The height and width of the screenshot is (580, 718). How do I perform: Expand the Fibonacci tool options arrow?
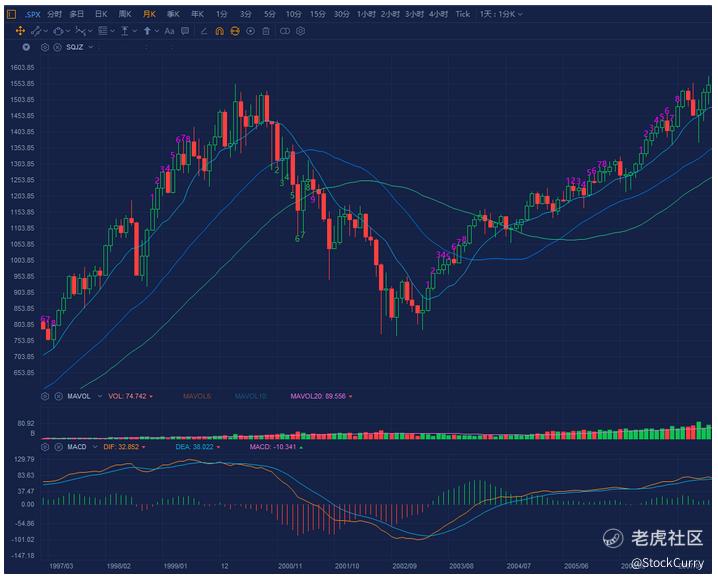tap(113, 31)
